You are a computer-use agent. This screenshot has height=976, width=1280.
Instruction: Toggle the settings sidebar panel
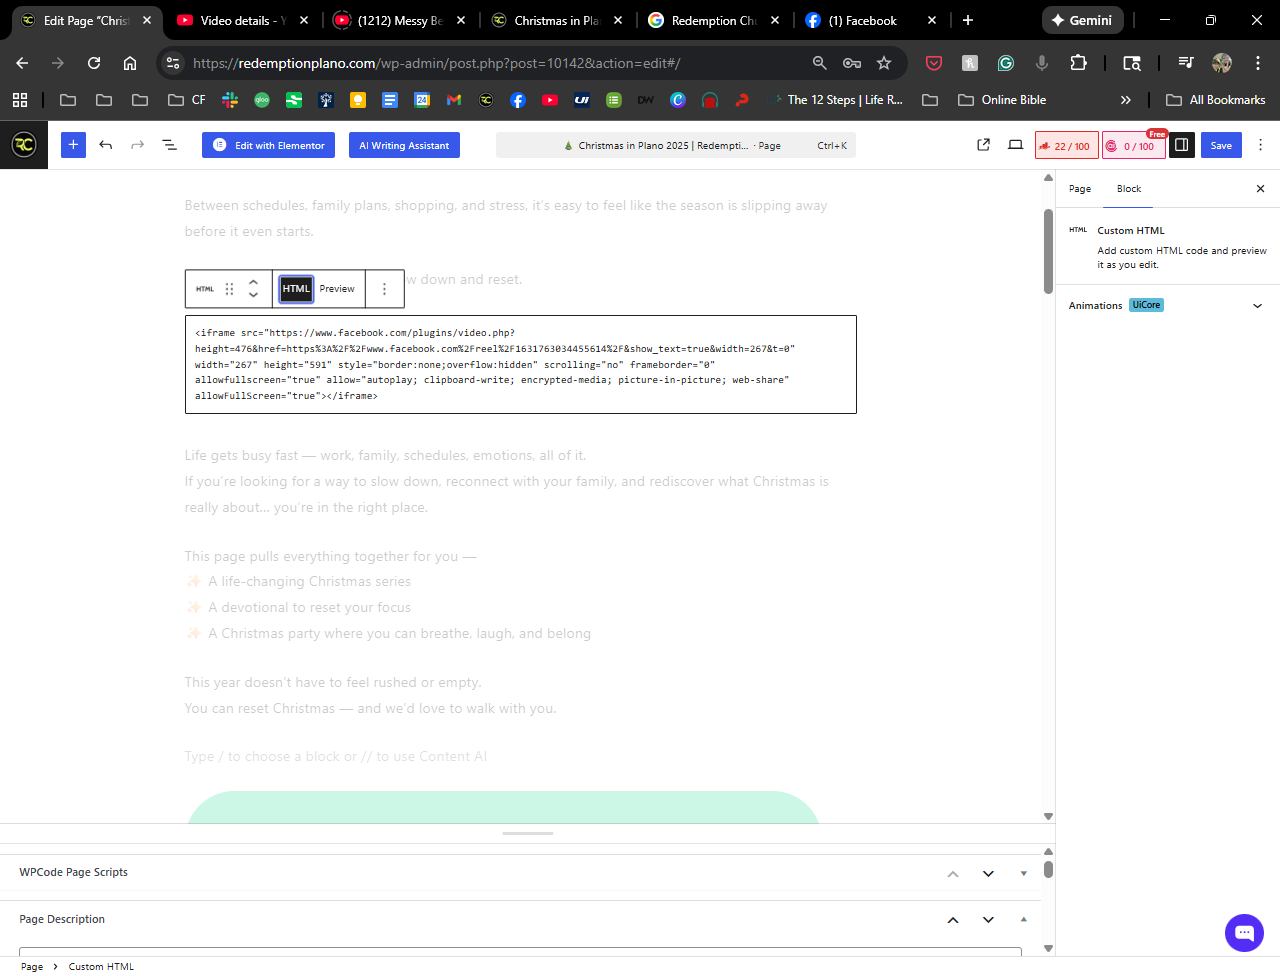tap(1181, 145)
